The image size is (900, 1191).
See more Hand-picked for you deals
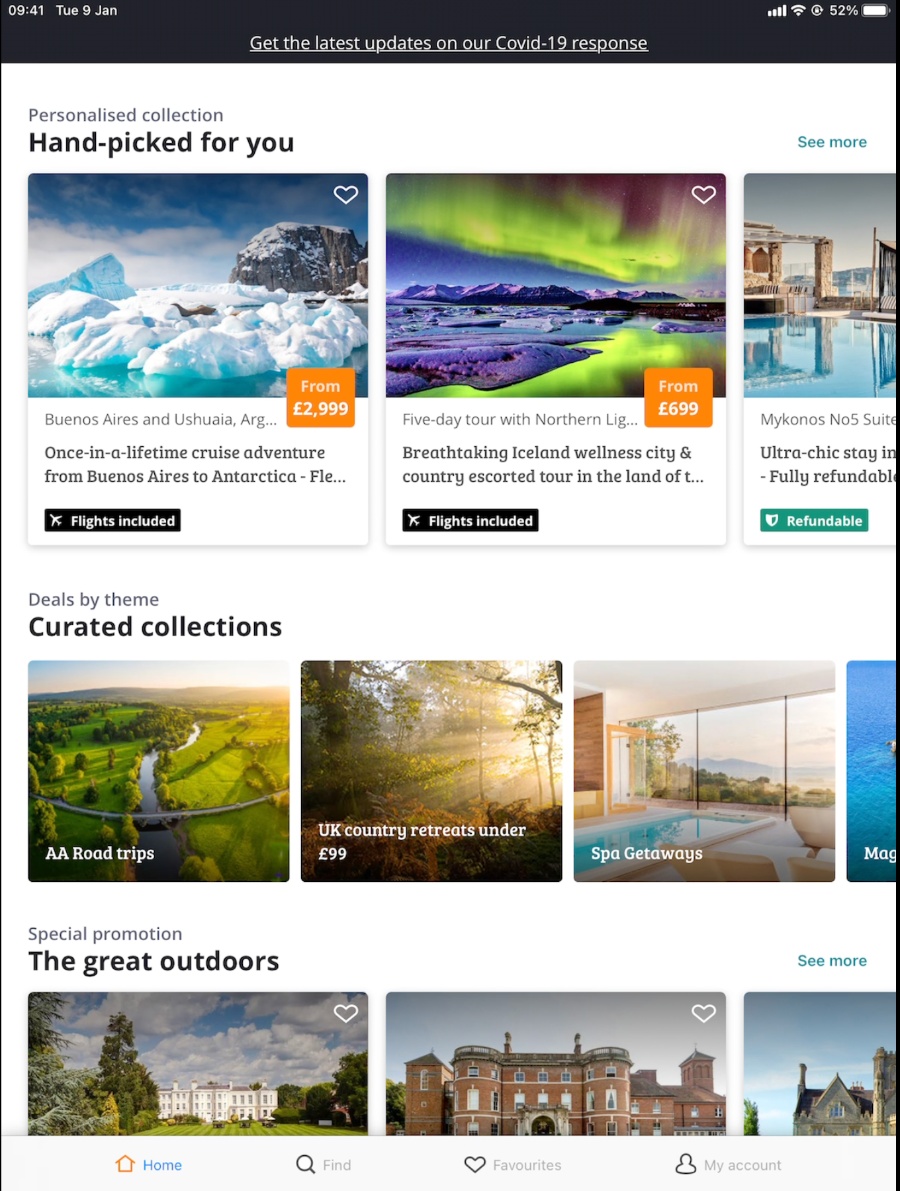click(x=832, y=142)
